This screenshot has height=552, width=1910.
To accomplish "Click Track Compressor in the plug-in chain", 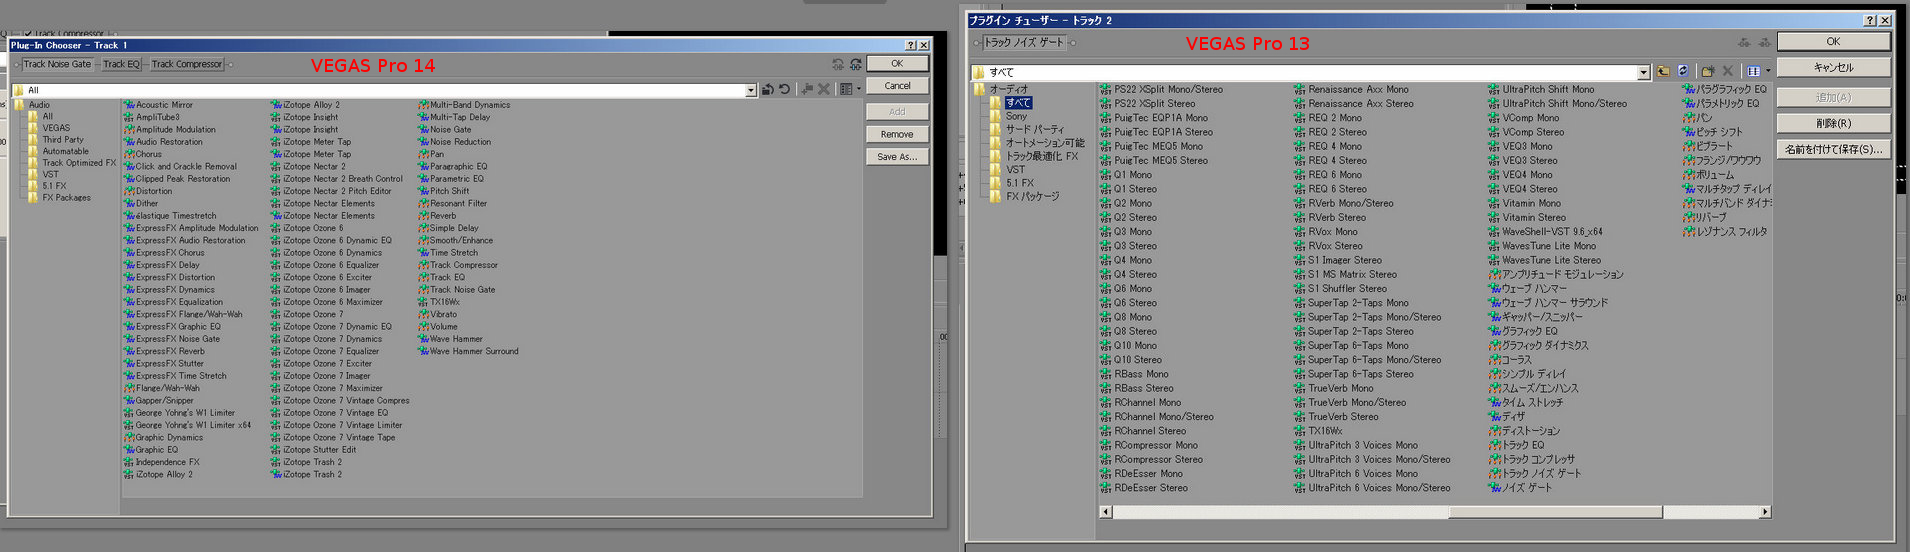I will (187, 64).
